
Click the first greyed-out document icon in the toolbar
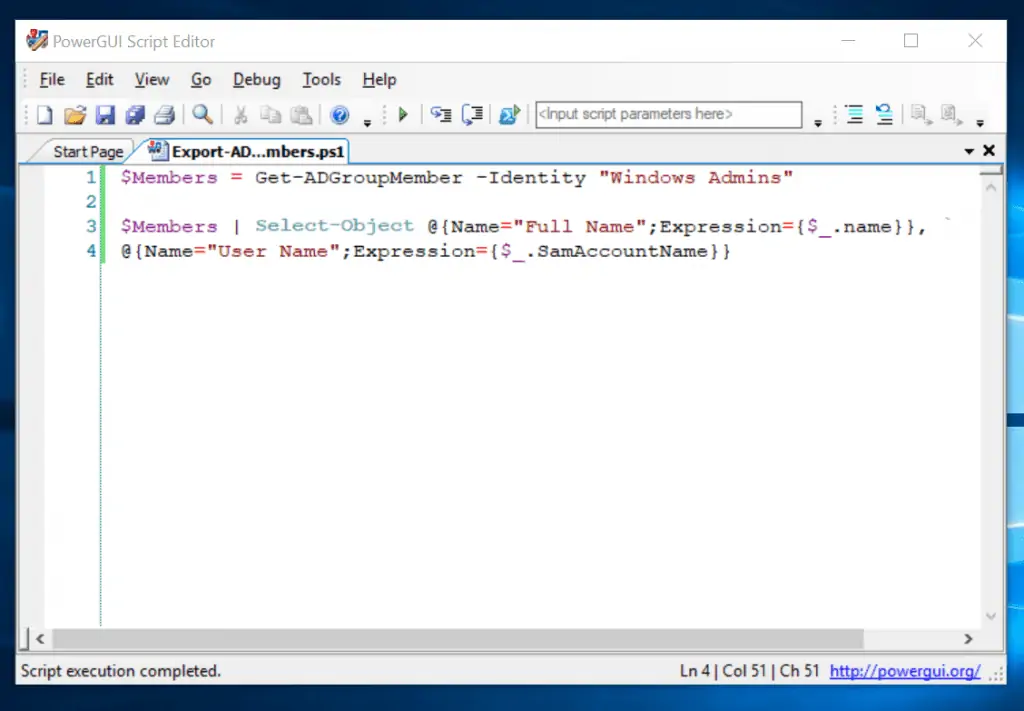click(921, 114)
